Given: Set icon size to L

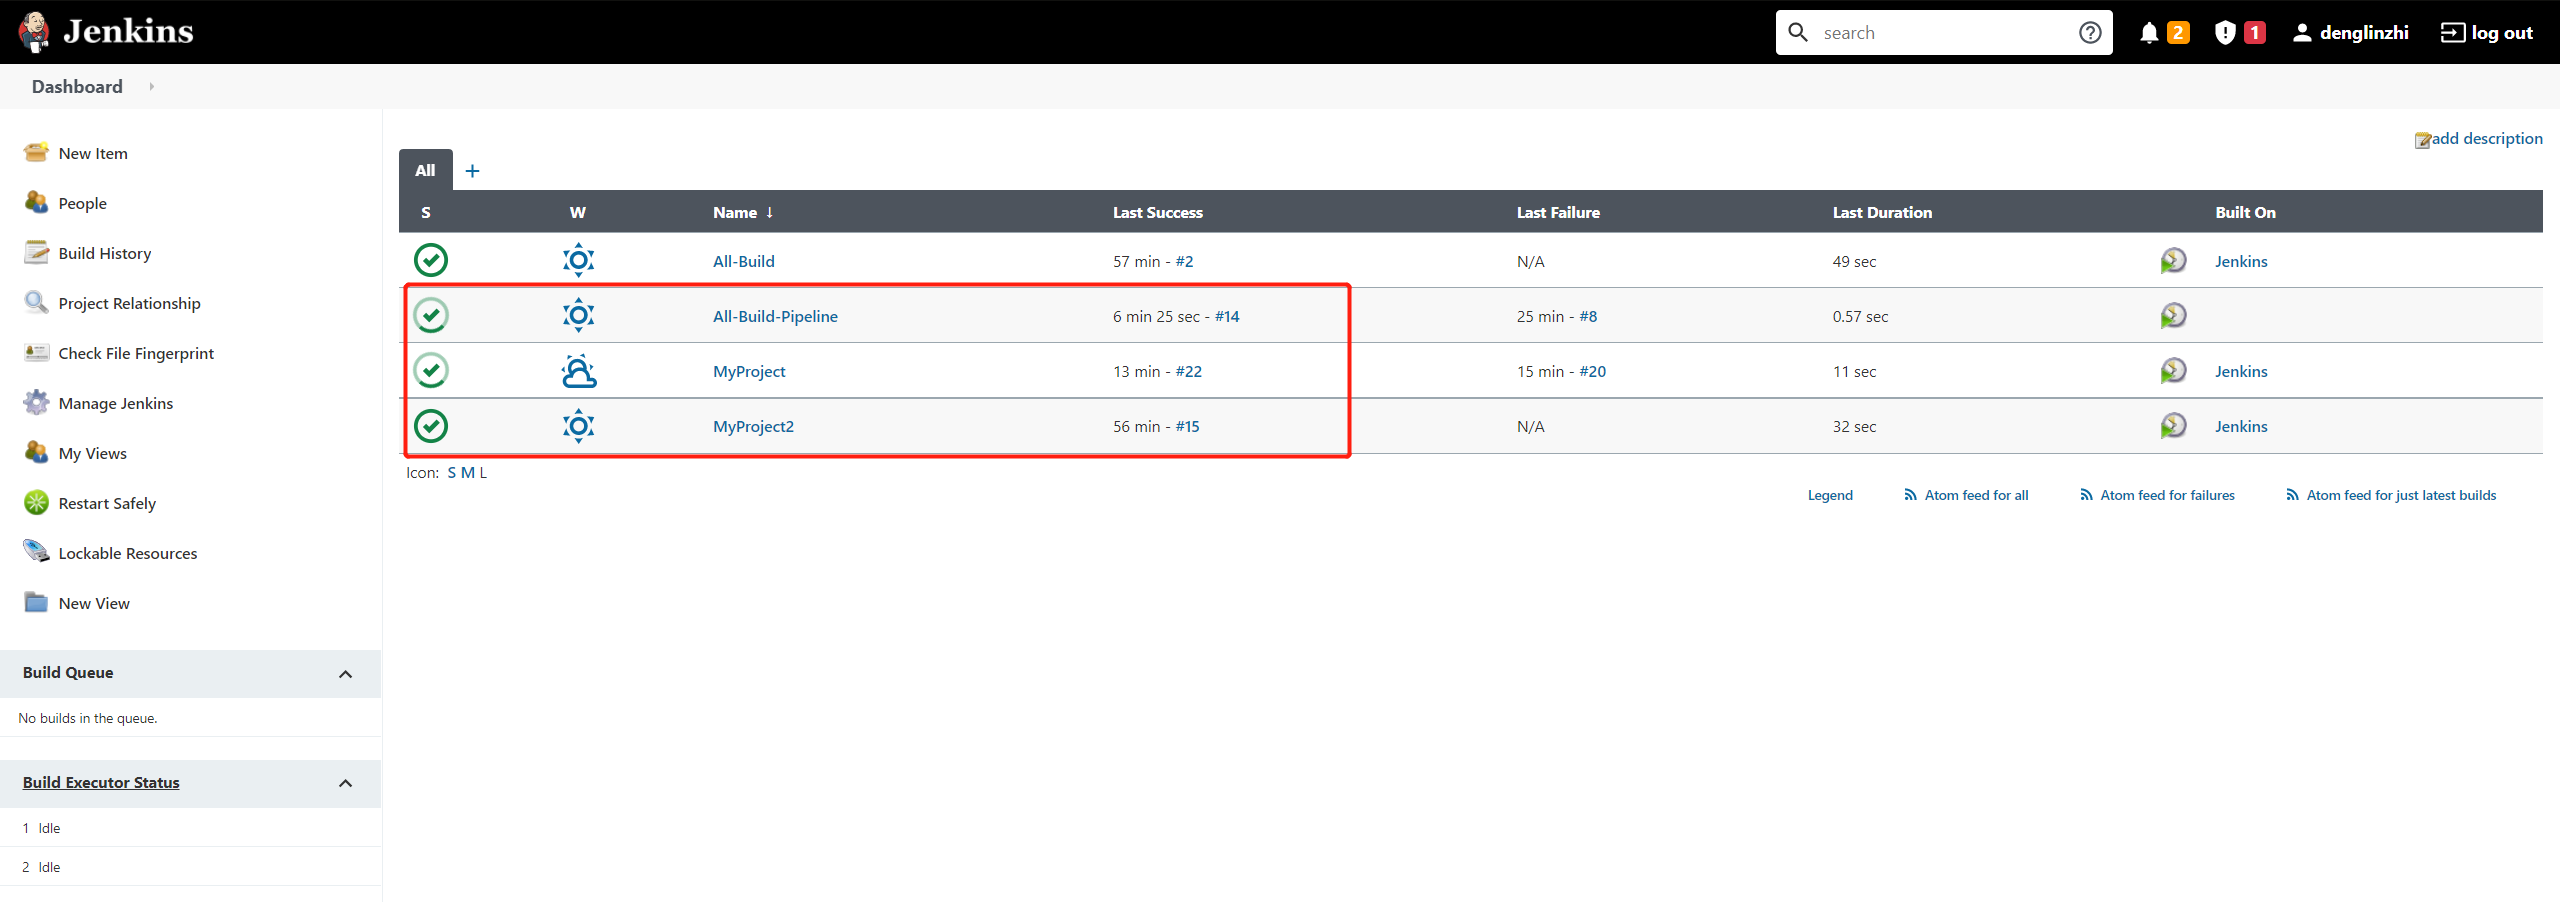Looking at the screenshot, I should point(483,473).
